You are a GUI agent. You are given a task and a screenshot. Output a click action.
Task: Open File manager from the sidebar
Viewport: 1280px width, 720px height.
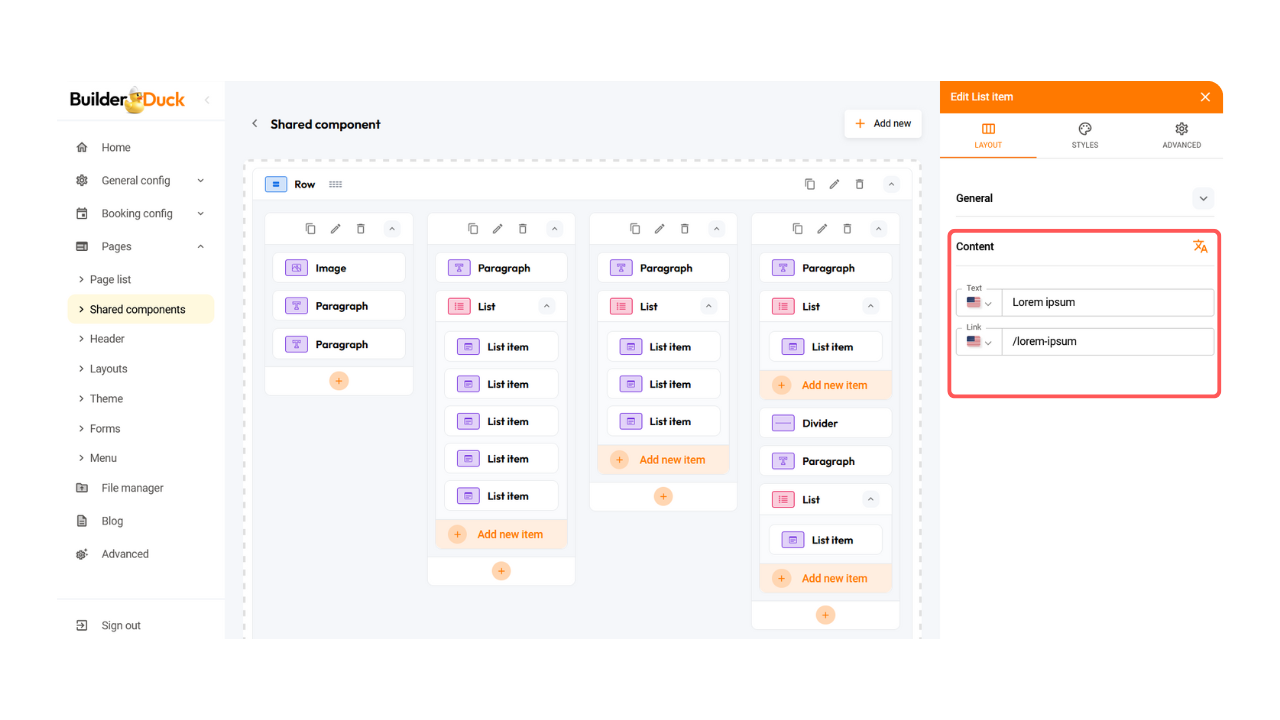132,488
